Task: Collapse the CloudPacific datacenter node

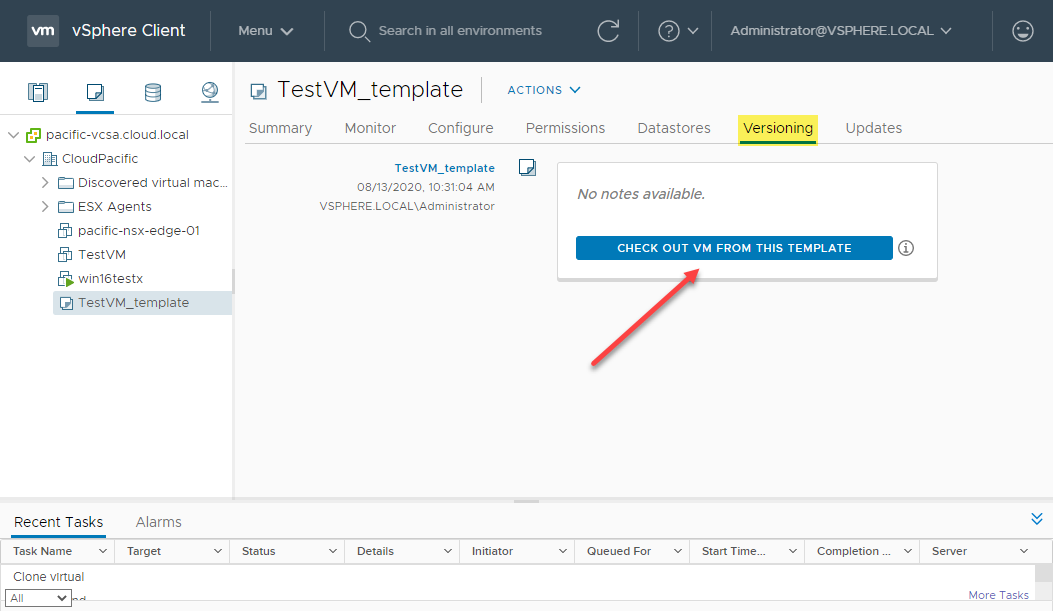Action: [29, 159]
